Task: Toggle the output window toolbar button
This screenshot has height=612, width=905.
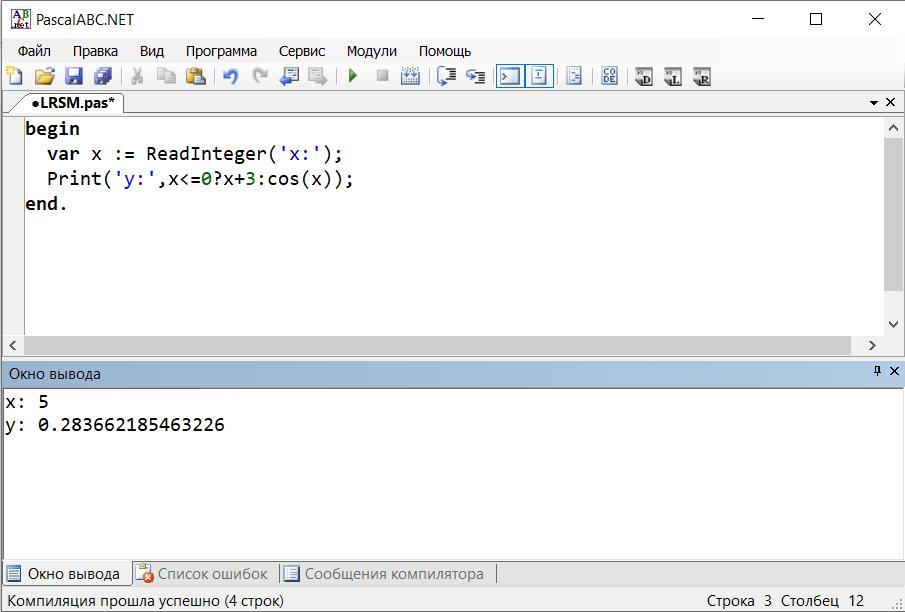Action: tap(510, 76)
